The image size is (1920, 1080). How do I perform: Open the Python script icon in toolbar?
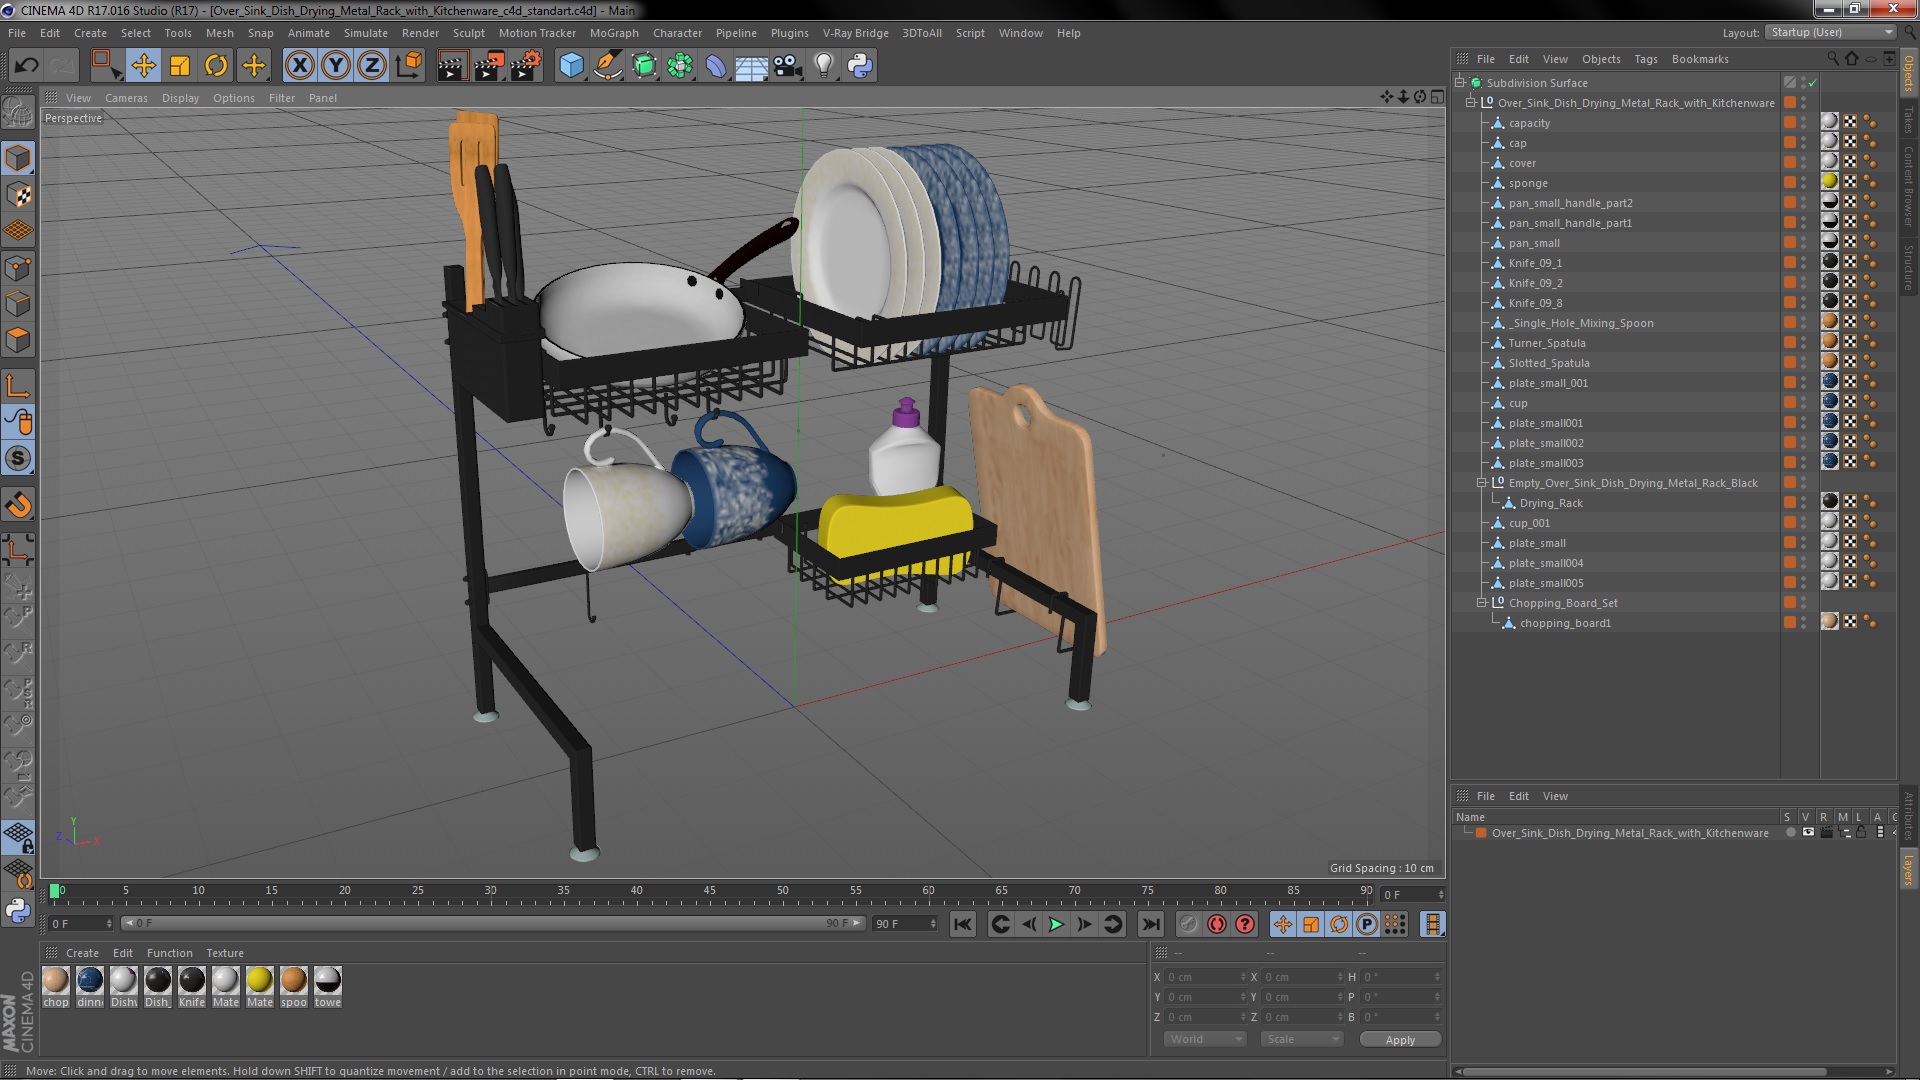click(x=860, y=66)
